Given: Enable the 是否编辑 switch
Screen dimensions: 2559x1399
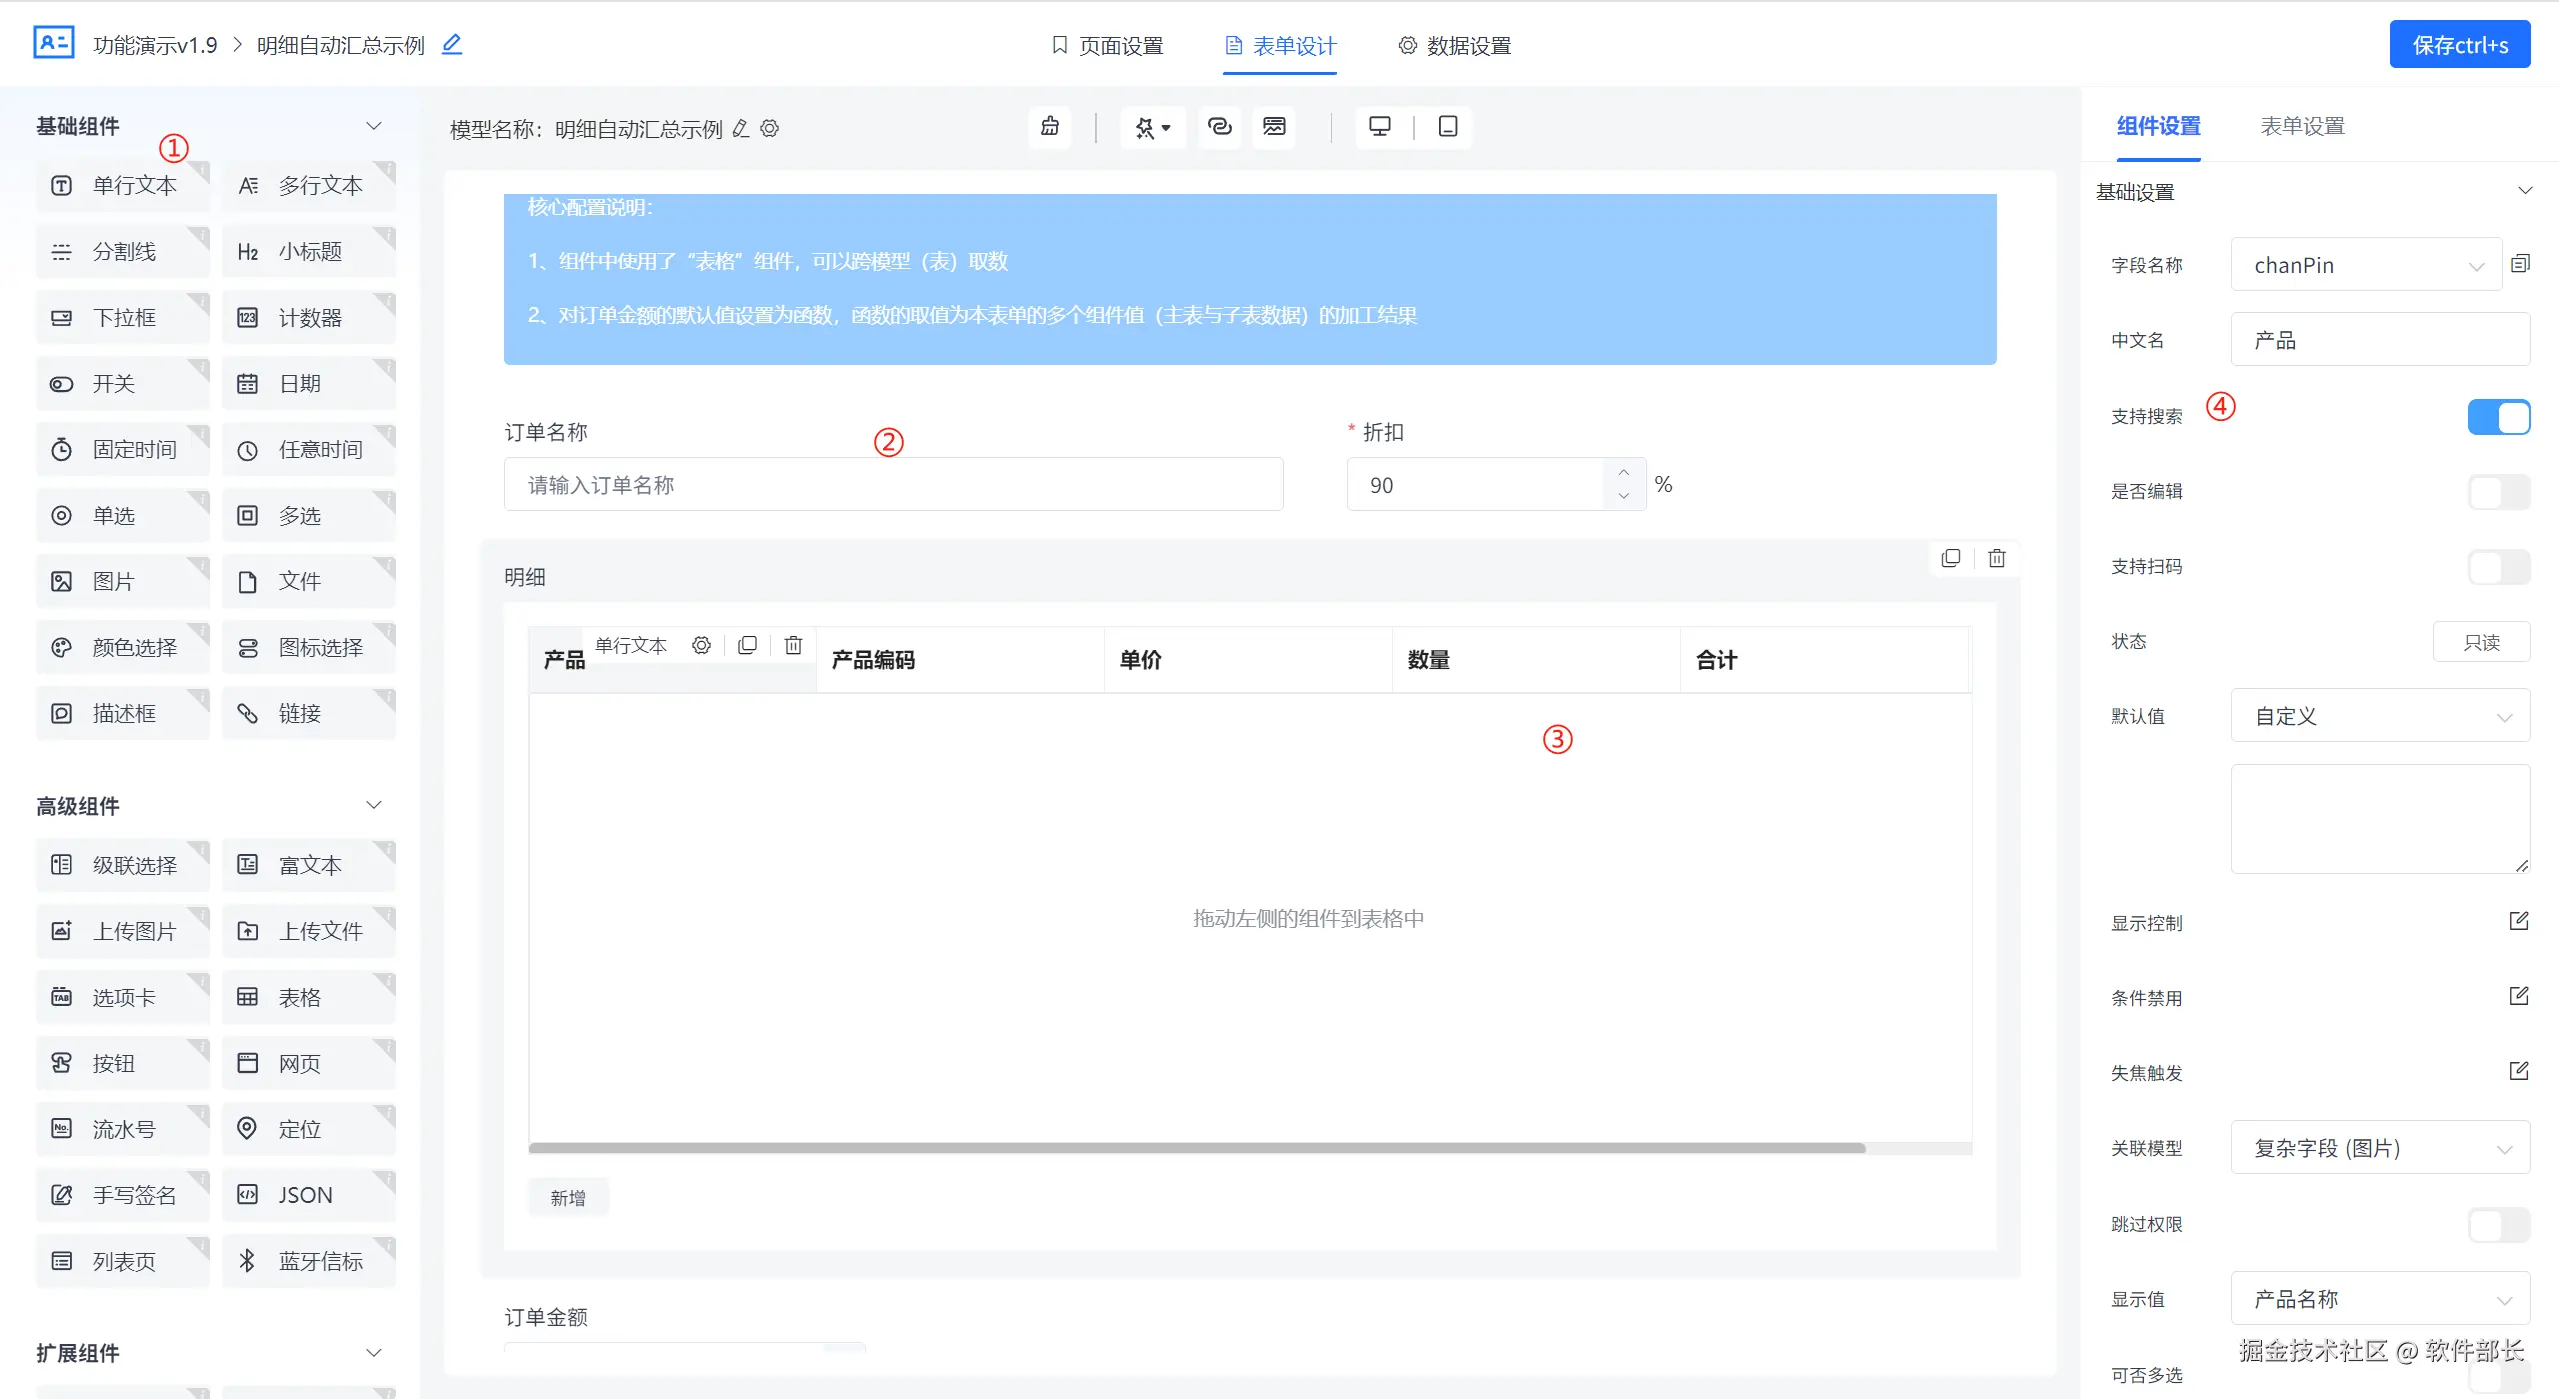Looking at the screenshot, I should click(2498, 492).
